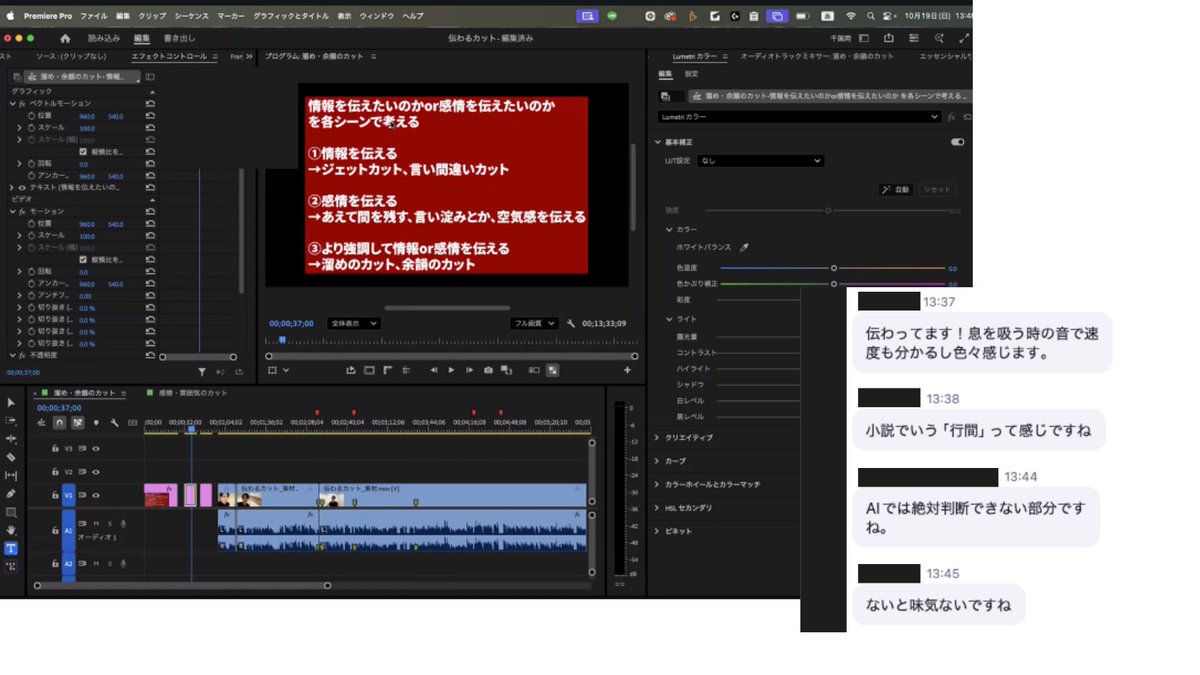Open the シーケンス menu
This screenshot has width=1200, height=675.
pos(192,16)
